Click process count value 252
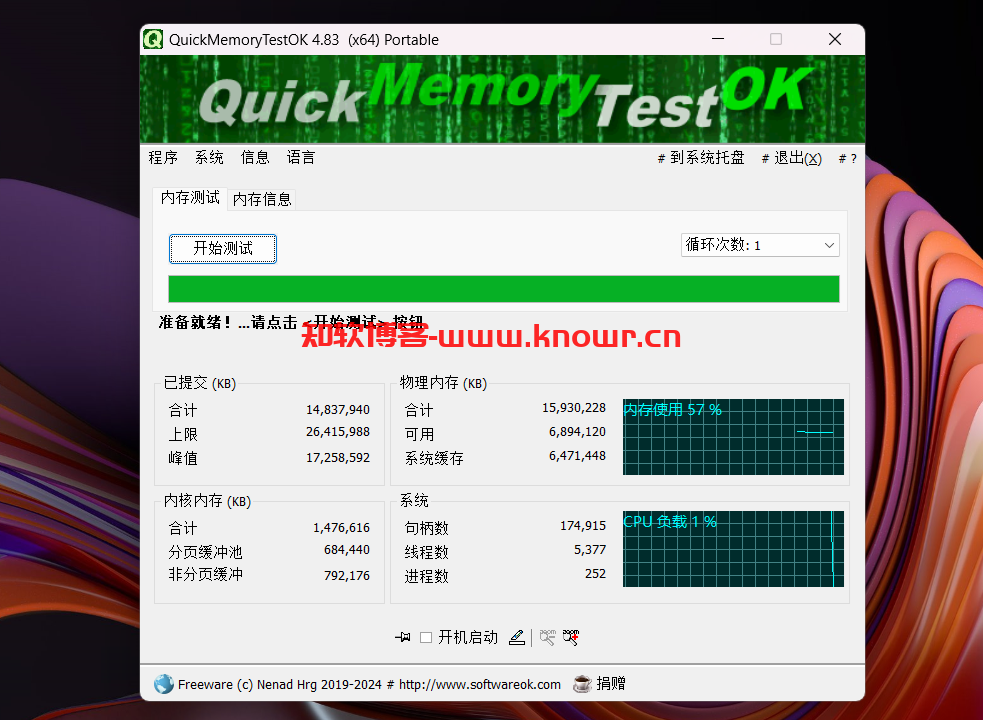Screen dimensions: 983x720 pyautogui.click(x=596, y=574)
